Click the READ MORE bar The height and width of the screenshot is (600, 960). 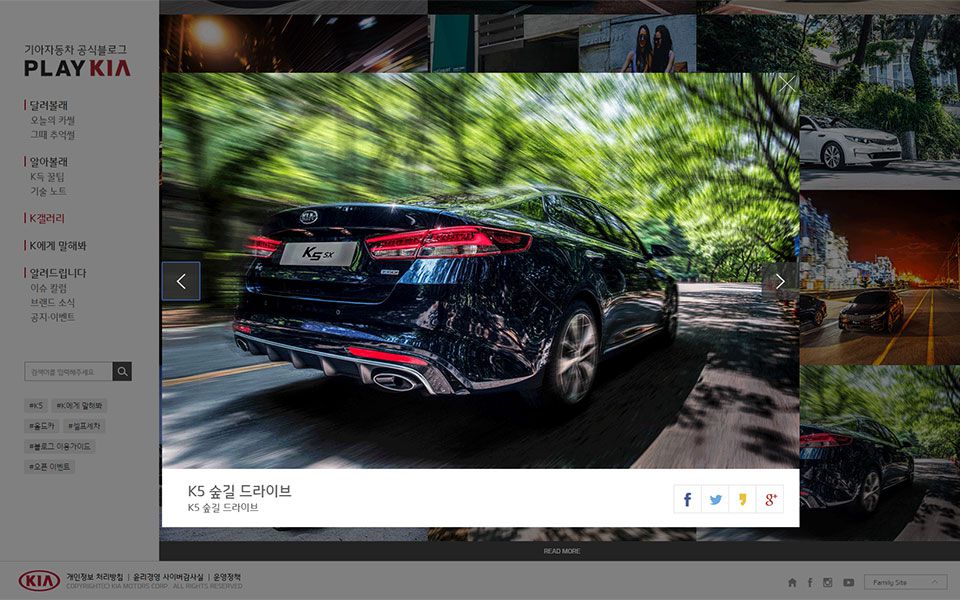(x=561, y=551)
